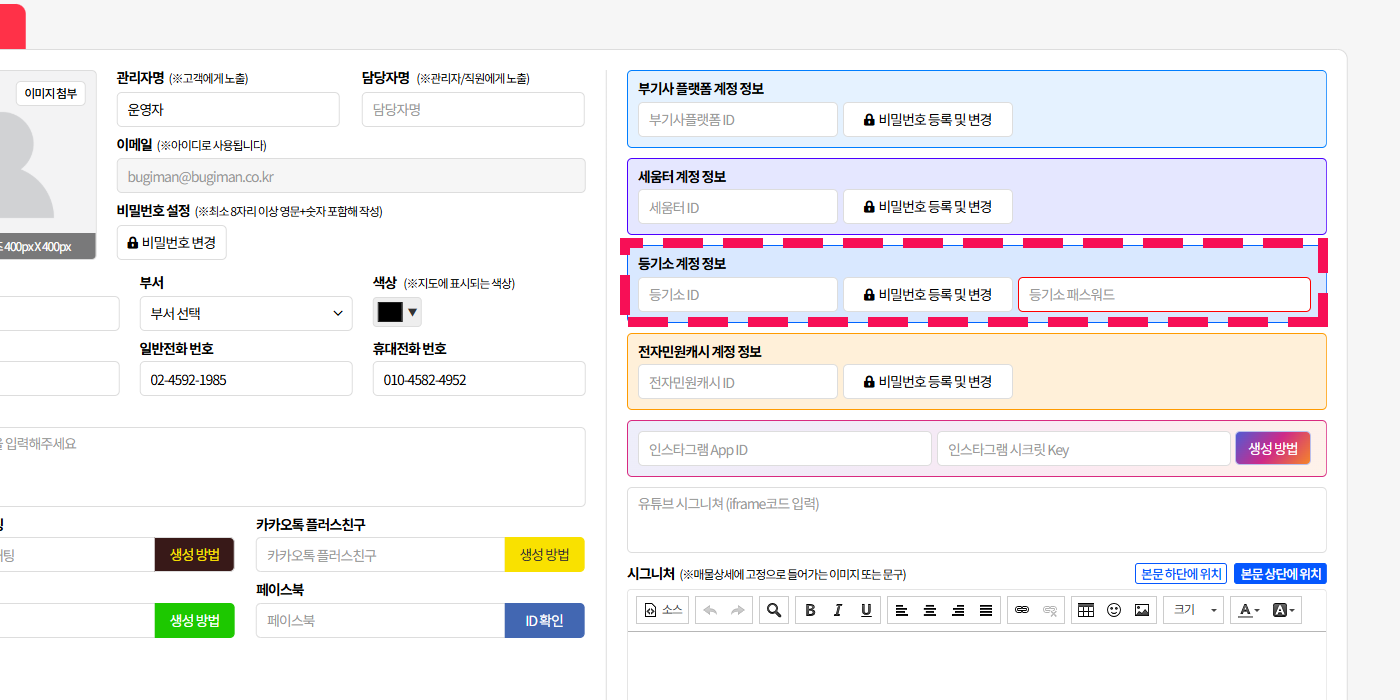The height and width of the screenshot is (700, 1400).
Task: Apply italic formatting in signature editor
Action: [x=838, y=610]
